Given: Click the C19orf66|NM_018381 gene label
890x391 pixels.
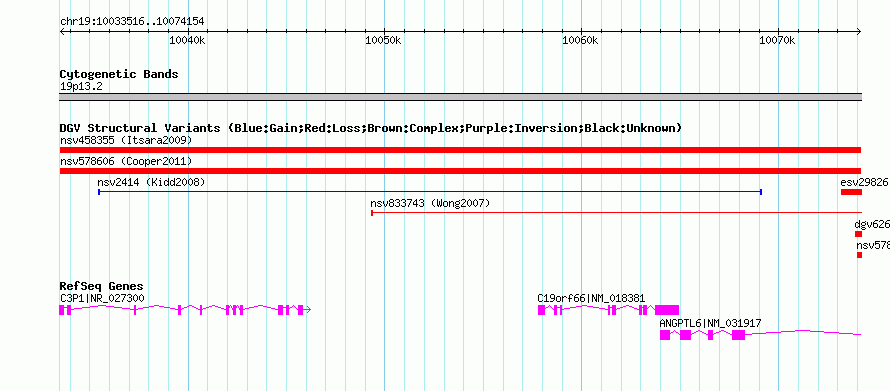Looking at the screenshot, I should pos(591,298).
